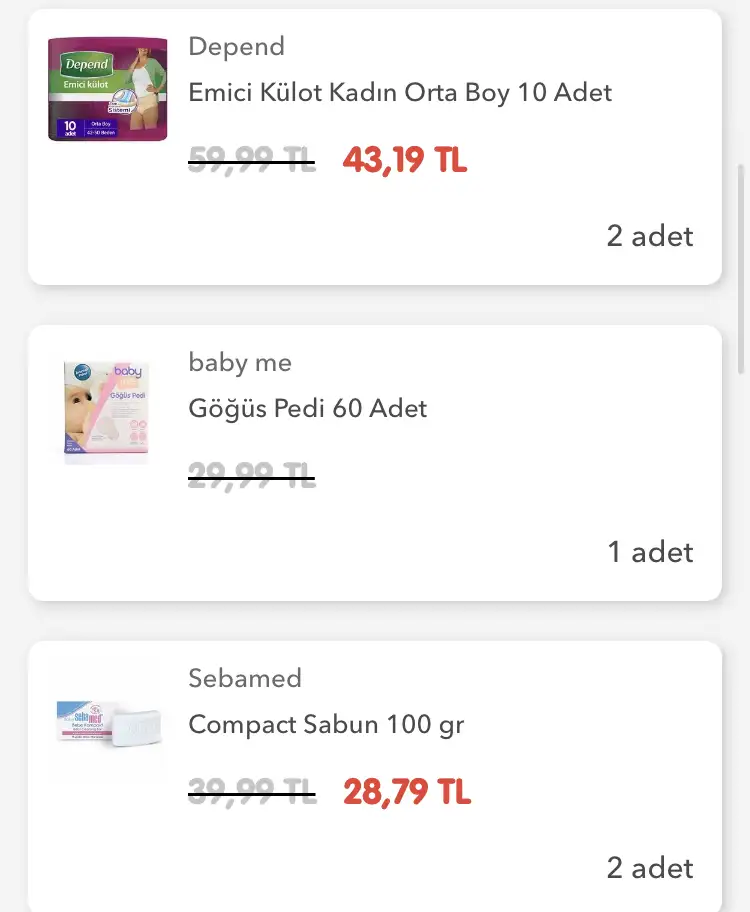Open Compact Sabun 100 gr title
This screenshot has width=750, height=912.
326,724
